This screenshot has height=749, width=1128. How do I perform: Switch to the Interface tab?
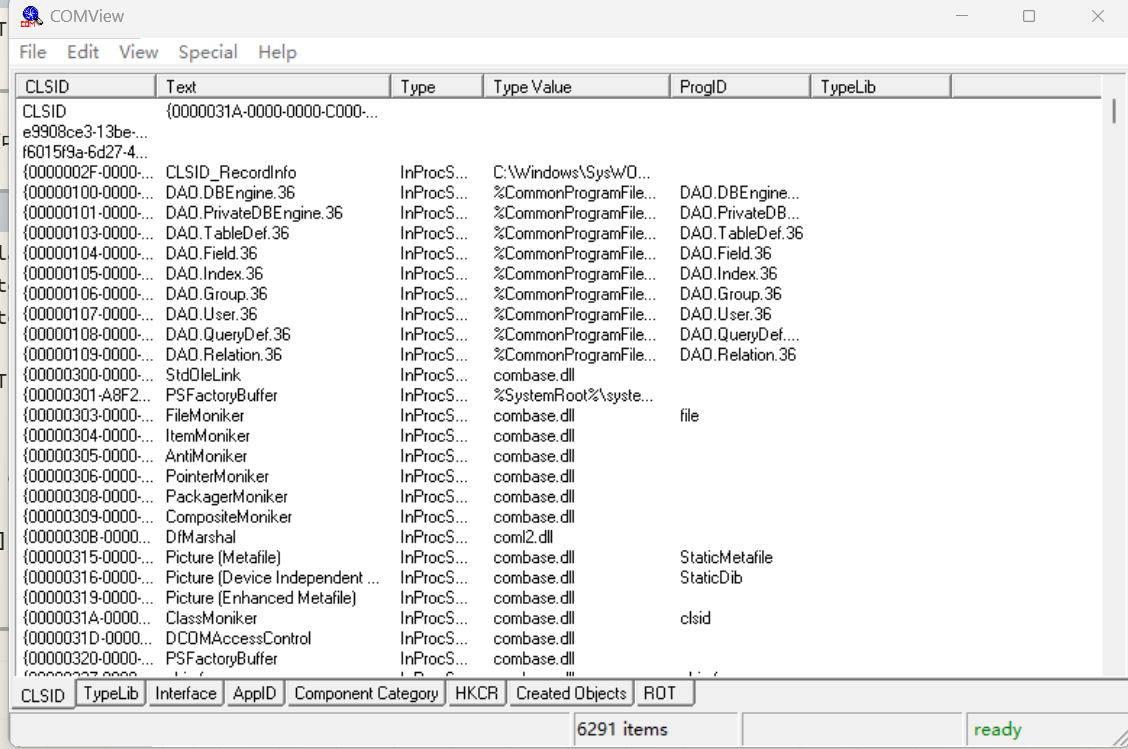(186, 693)
